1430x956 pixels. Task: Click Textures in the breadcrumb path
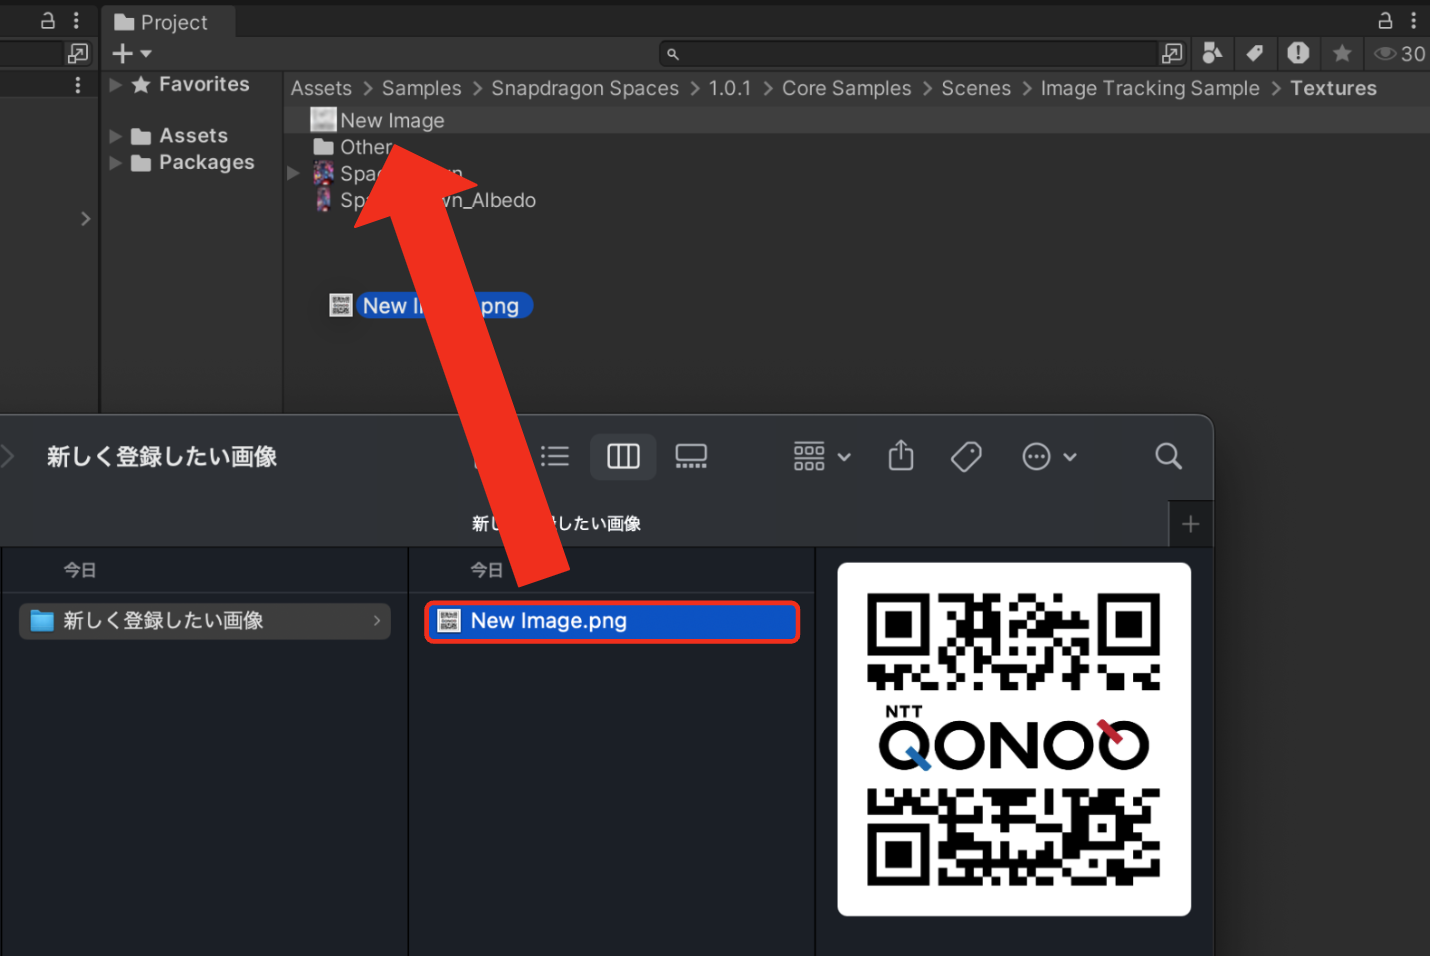1333,89
